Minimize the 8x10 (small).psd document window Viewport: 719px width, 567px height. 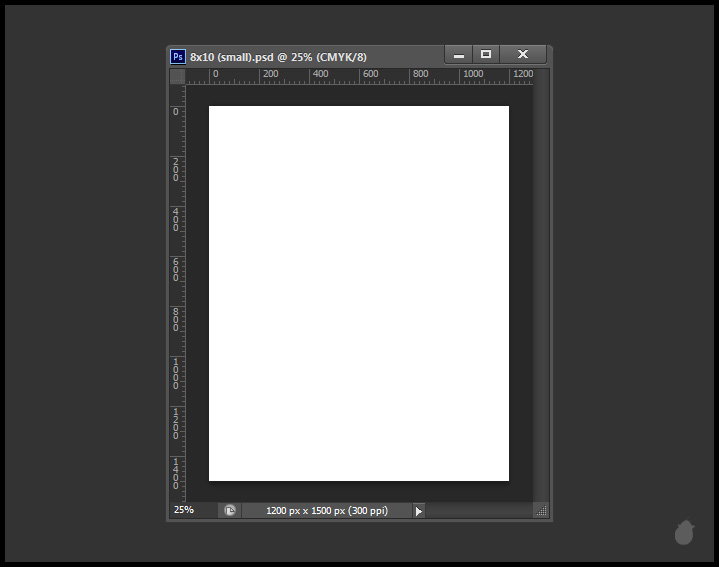(x=459, y=56)
